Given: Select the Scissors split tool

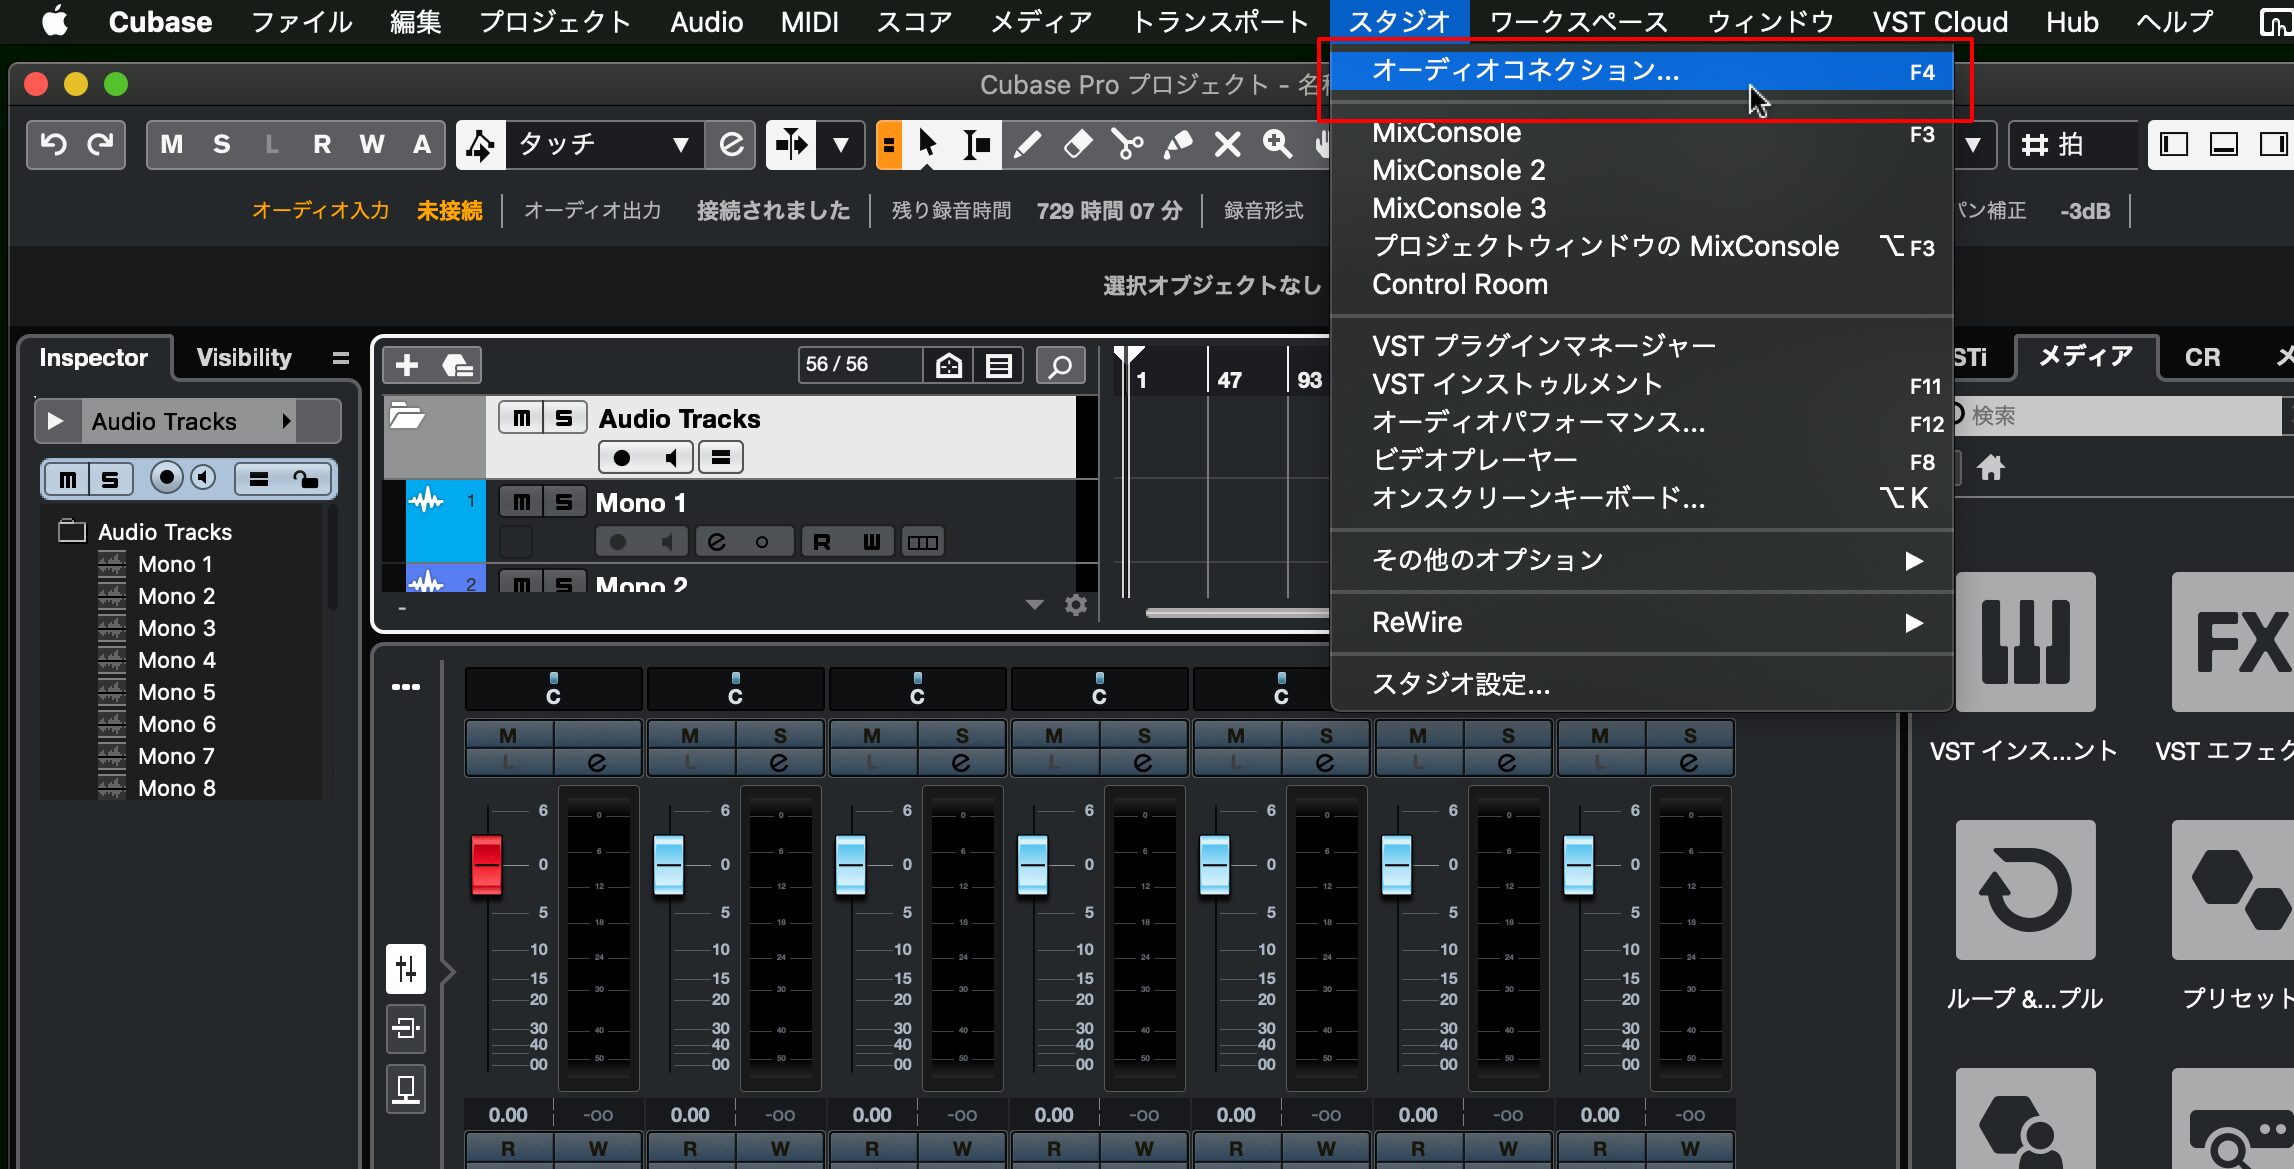Looking at the screenshot, I should click(1127, 145).
